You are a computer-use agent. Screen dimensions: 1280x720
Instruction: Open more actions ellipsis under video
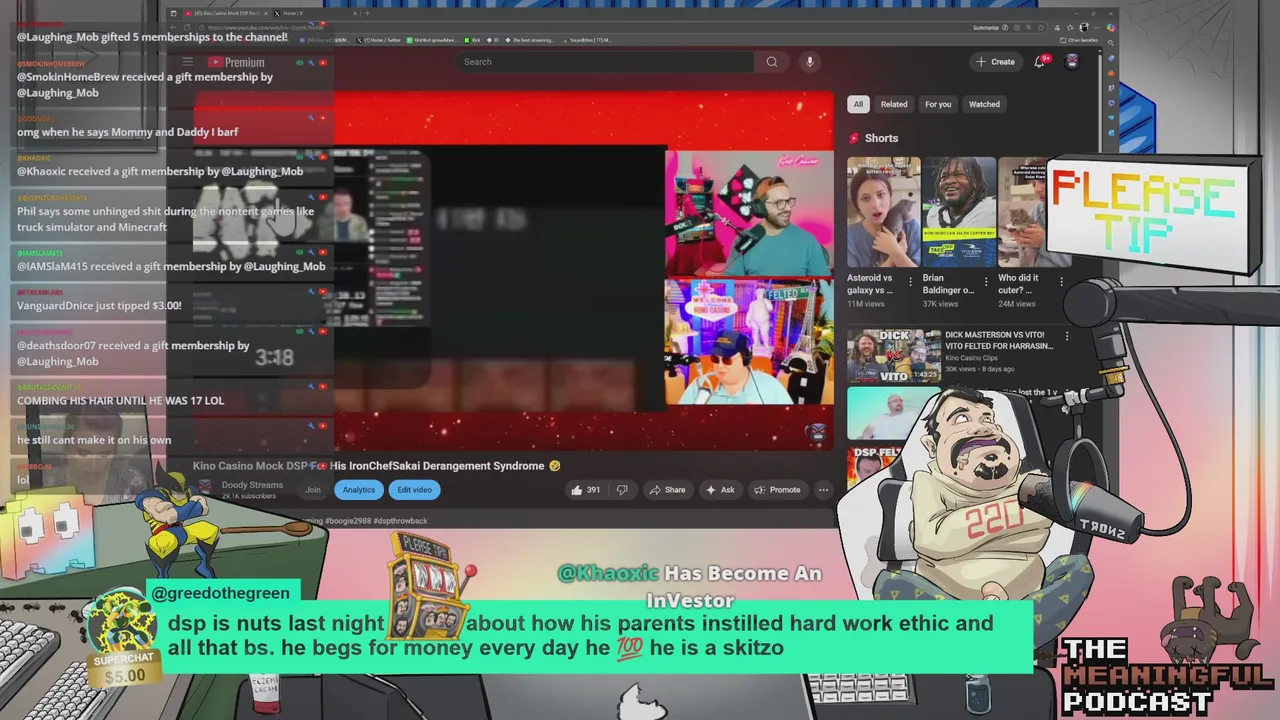click(x=823, y=490)
